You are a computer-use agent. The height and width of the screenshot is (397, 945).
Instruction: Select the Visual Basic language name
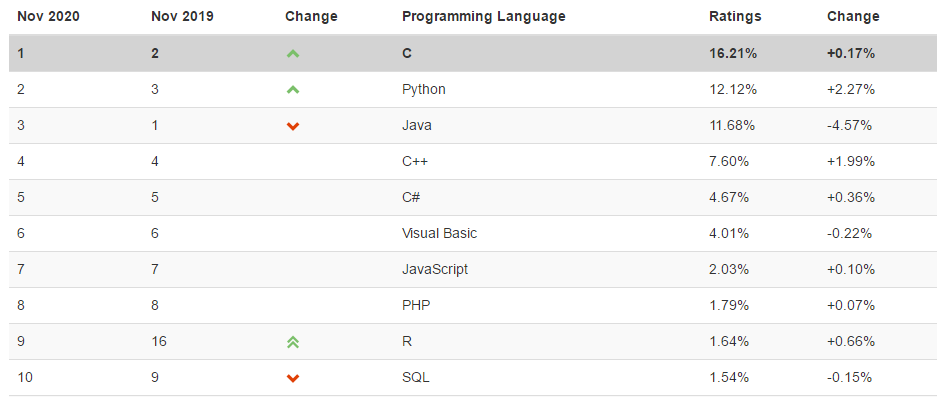click(439, 234)
